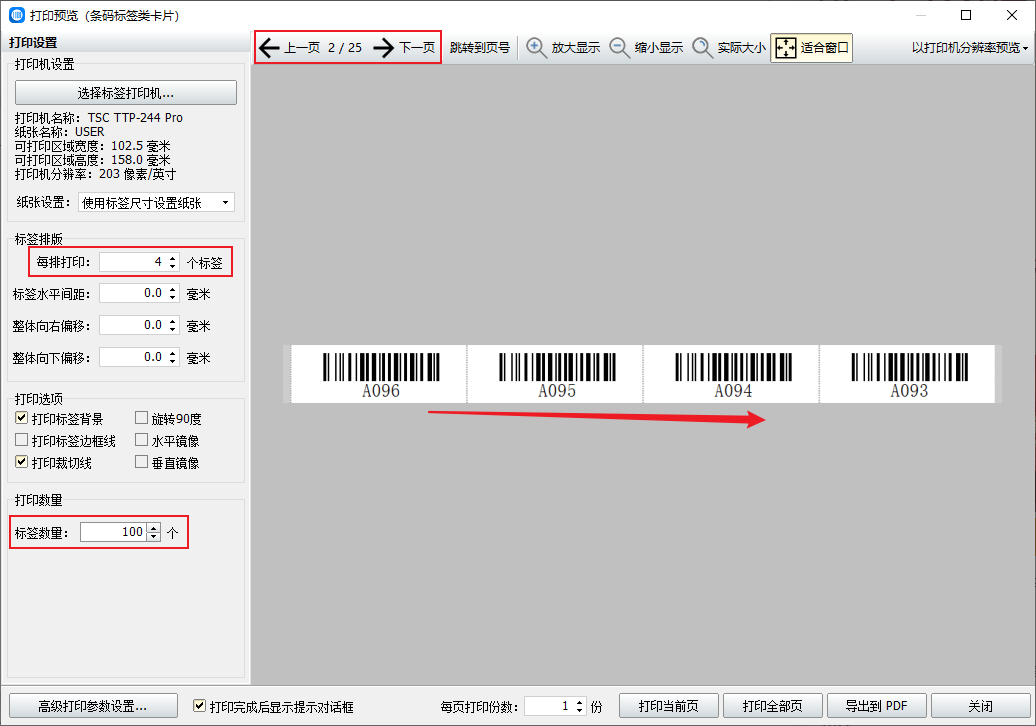Click 关闭 button at bottom
1036x726 pixels.
click(x=980, y=706)
